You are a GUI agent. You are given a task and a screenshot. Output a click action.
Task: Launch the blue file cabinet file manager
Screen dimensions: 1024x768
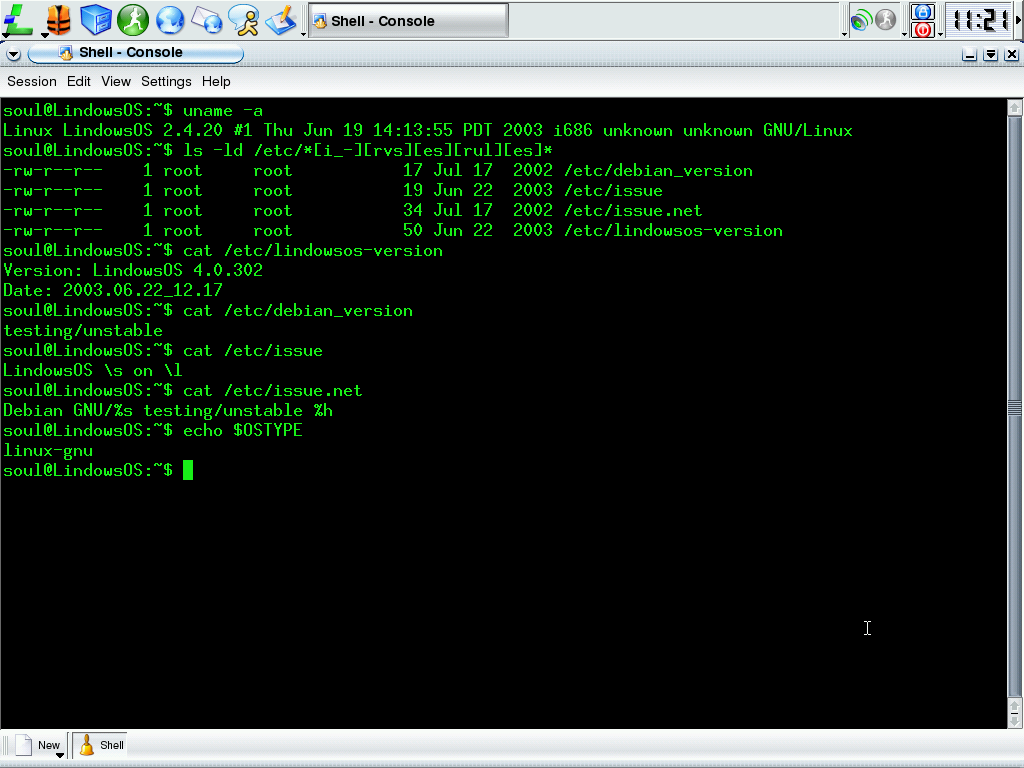tap(95, 19)
